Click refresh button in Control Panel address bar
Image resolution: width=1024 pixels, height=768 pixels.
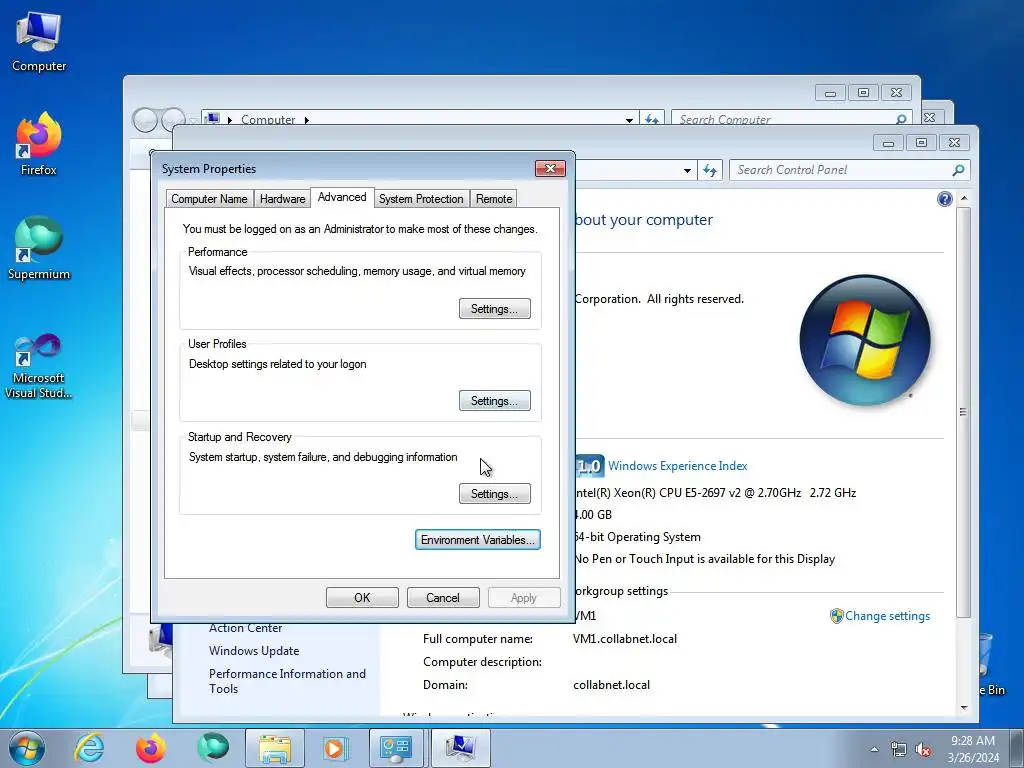pos(710,170)
